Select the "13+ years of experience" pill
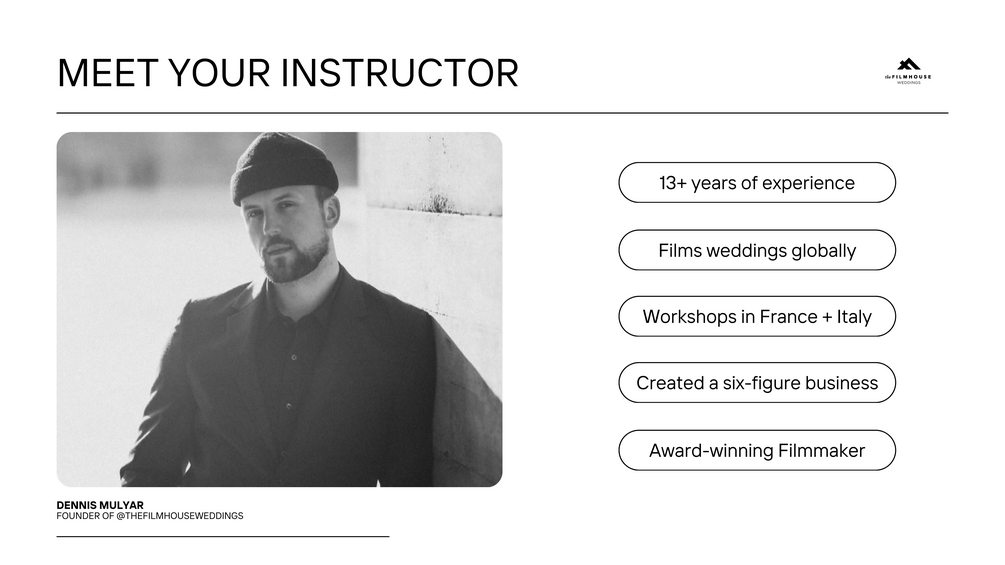Screen dimensions: 1005x565 click(x=757, y=183)
